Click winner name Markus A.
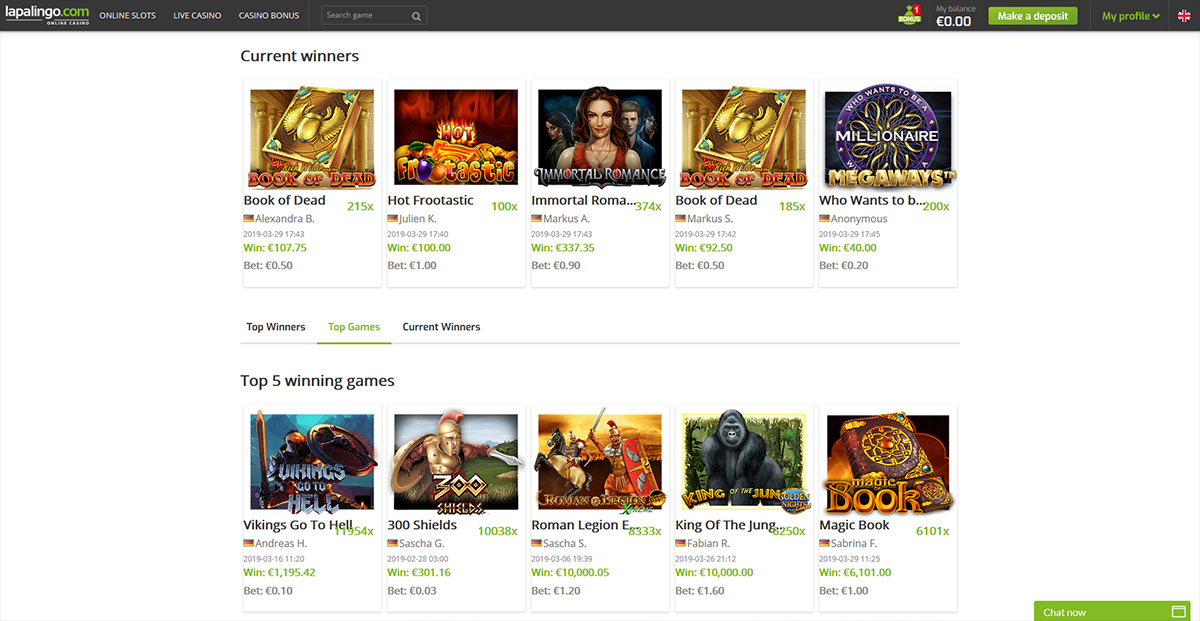 [566, 219]
